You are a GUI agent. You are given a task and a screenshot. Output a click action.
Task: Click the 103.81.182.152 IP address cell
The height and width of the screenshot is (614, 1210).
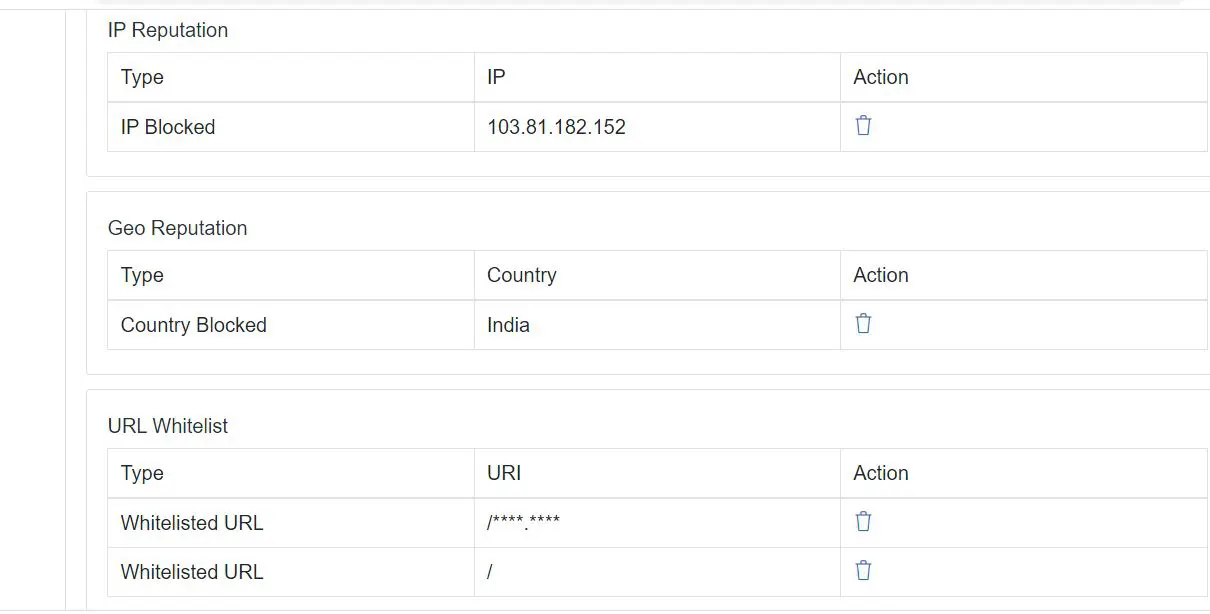556,127
